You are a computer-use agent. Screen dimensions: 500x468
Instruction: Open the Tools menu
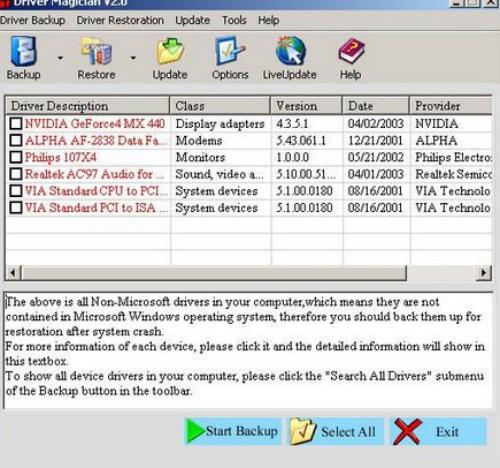coord(234,20)
